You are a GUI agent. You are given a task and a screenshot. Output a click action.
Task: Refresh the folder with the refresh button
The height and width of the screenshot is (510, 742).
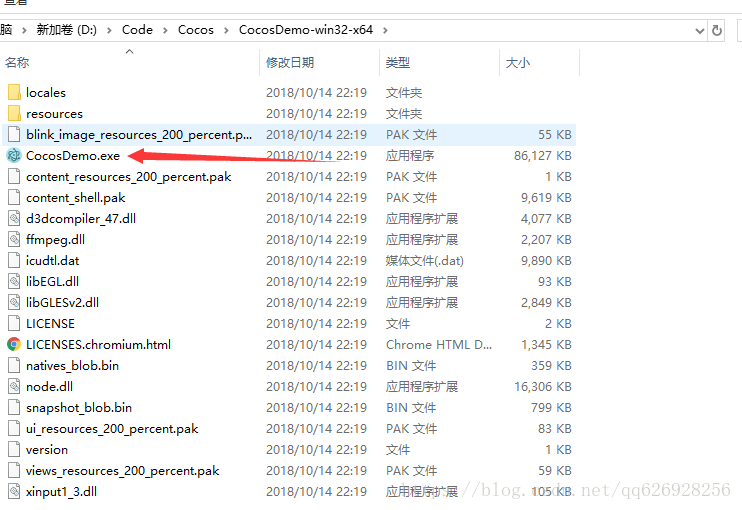coord(716,30)
